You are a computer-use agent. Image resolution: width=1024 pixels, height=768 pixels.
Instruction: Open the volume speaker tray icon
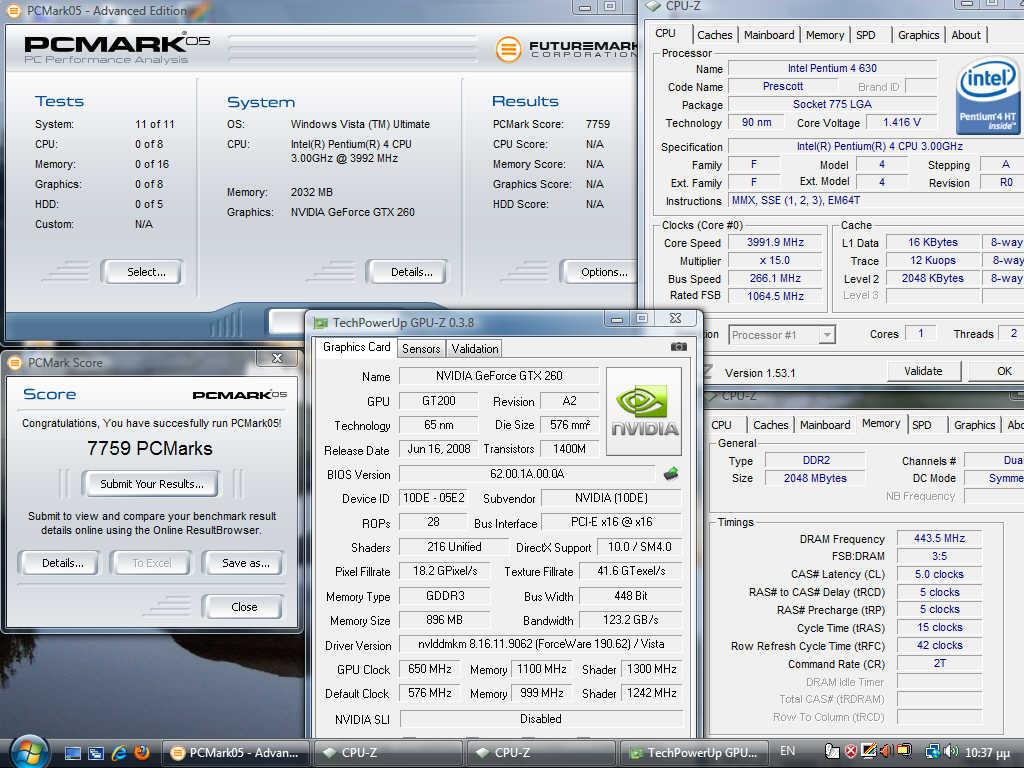click(952, 752)
